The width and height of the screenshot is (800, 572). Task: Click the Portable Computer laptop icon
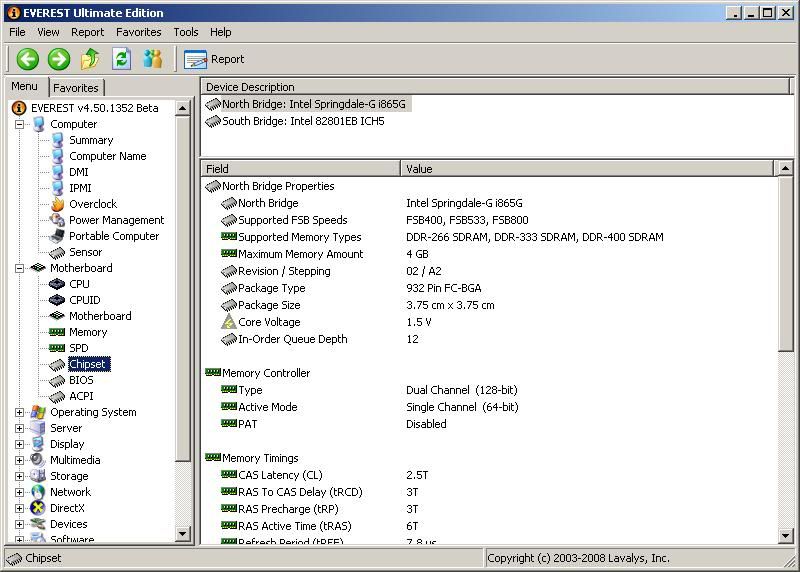coord(57,236)
